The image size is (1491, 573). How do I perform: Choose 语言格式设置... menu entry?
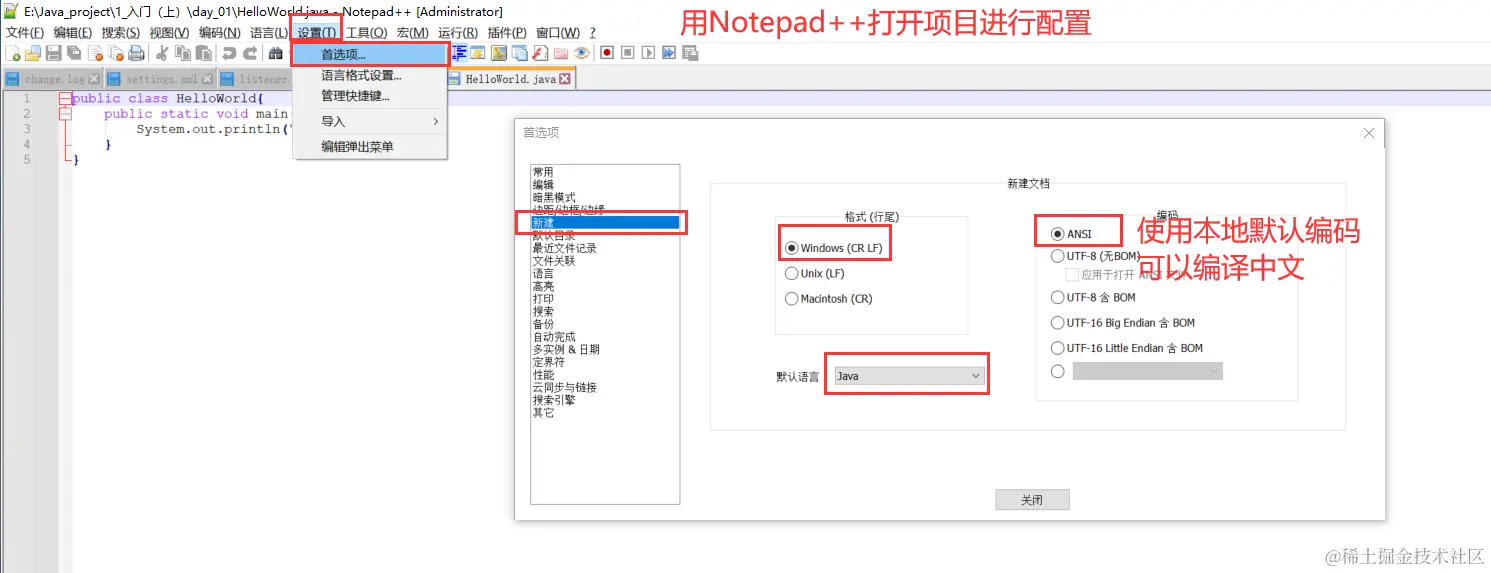click(x=370, y=75)
